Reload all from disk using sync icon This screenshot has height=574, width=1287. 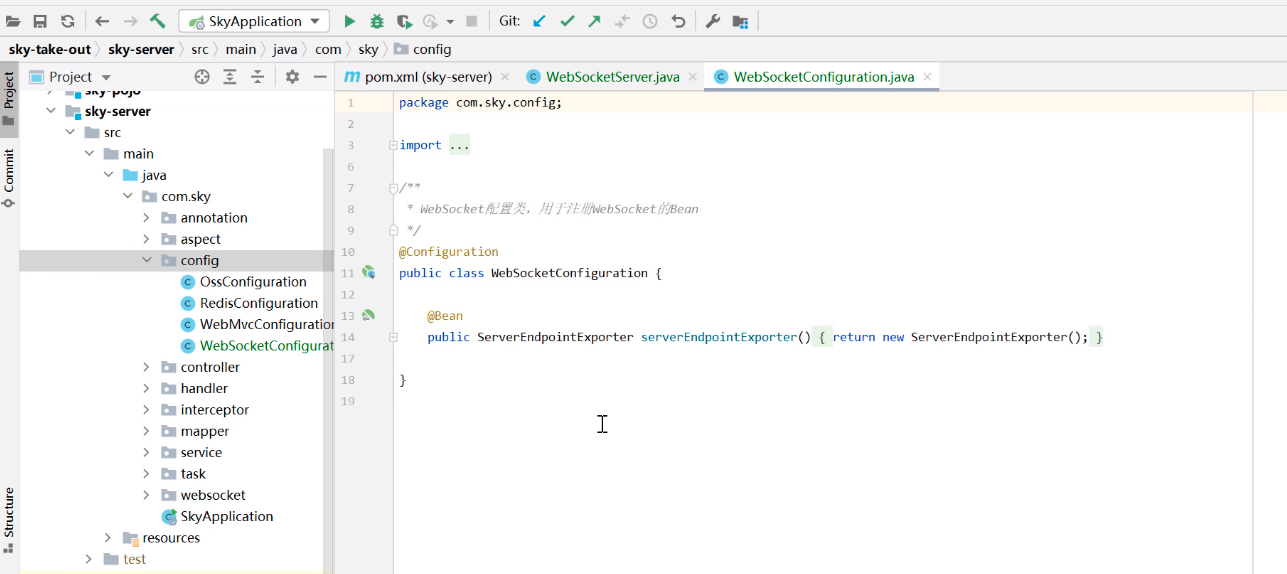(x=67, y=21)
